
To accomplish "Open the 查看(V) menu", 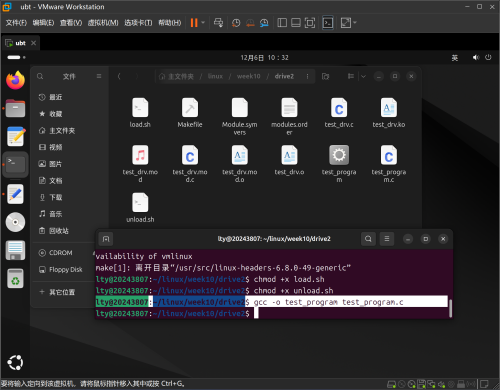I will point(71,23).
